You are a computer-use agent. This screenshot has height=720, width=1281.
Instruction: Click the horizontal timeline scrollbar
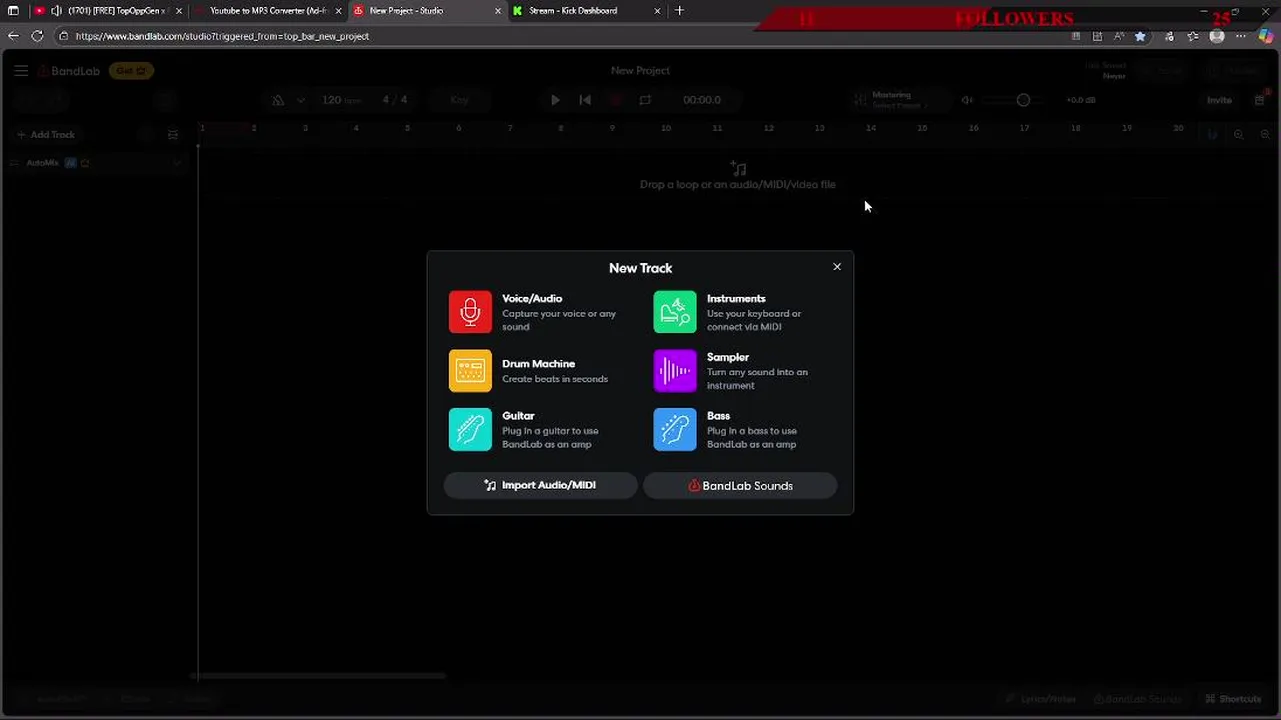pos(318,676)
